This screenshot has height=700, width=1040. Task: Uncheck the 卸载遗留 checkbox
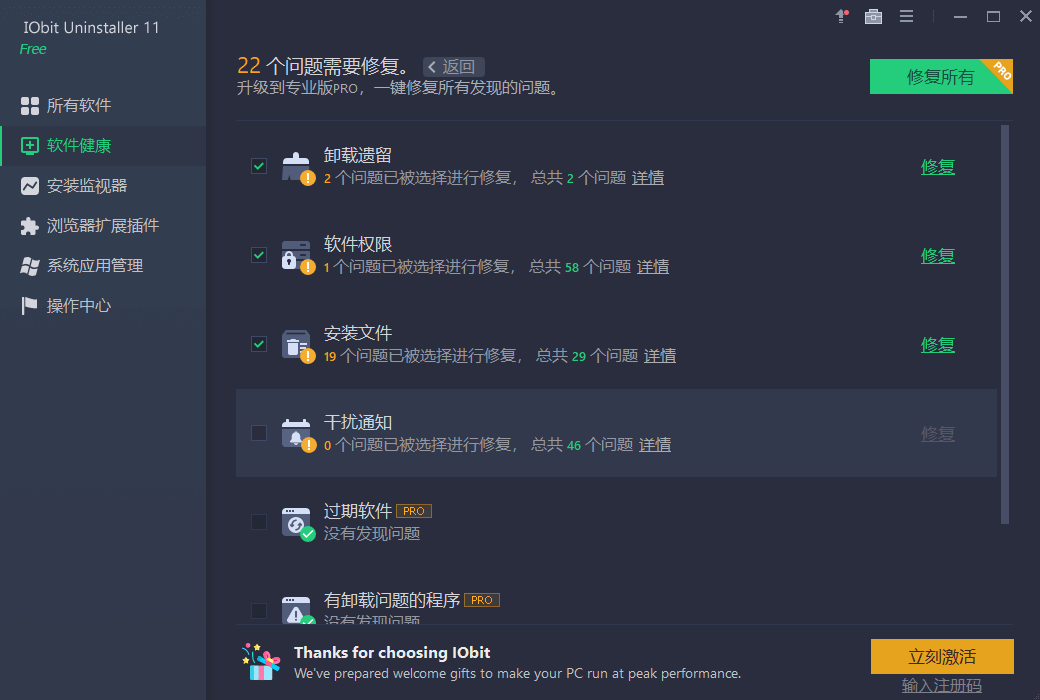pyautogui.click(x=259, y=166)
